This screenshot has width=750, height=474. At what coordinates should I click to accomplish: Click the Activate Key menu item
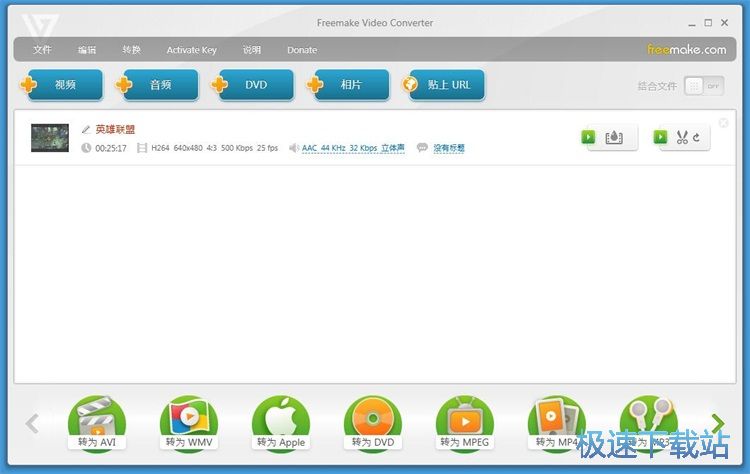pos(191,50)
